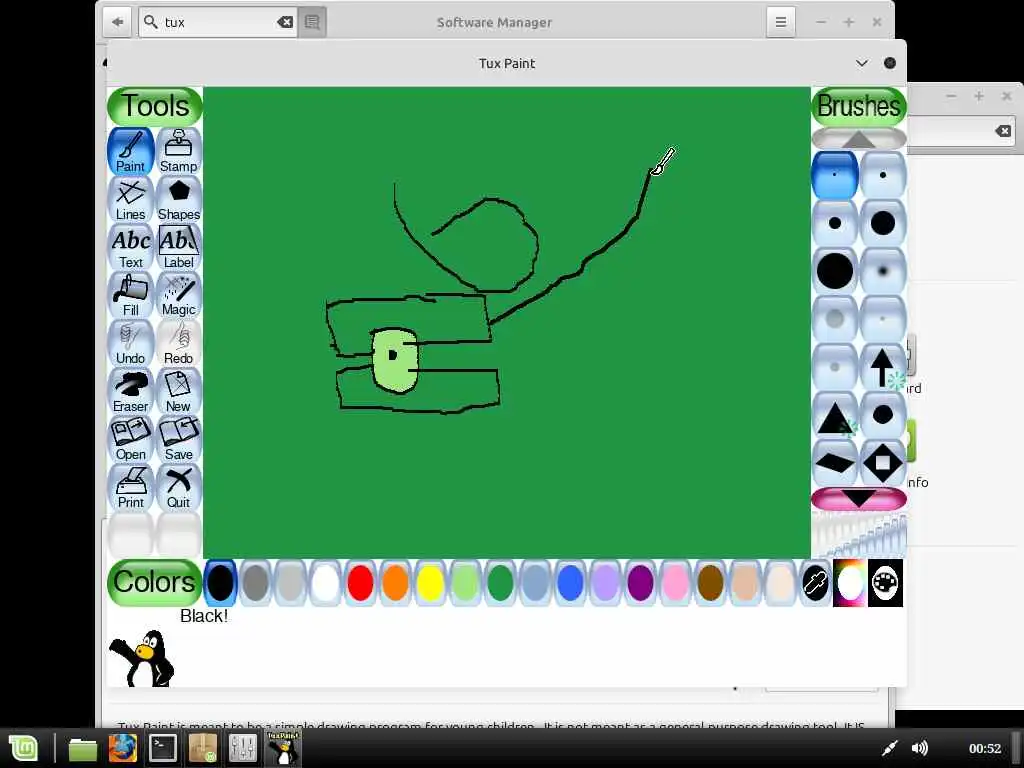Image resolution: width=1024 pixels, height=768 pixels.
Task: Pick the Fill bucket tool
Action: click(131, 295)
